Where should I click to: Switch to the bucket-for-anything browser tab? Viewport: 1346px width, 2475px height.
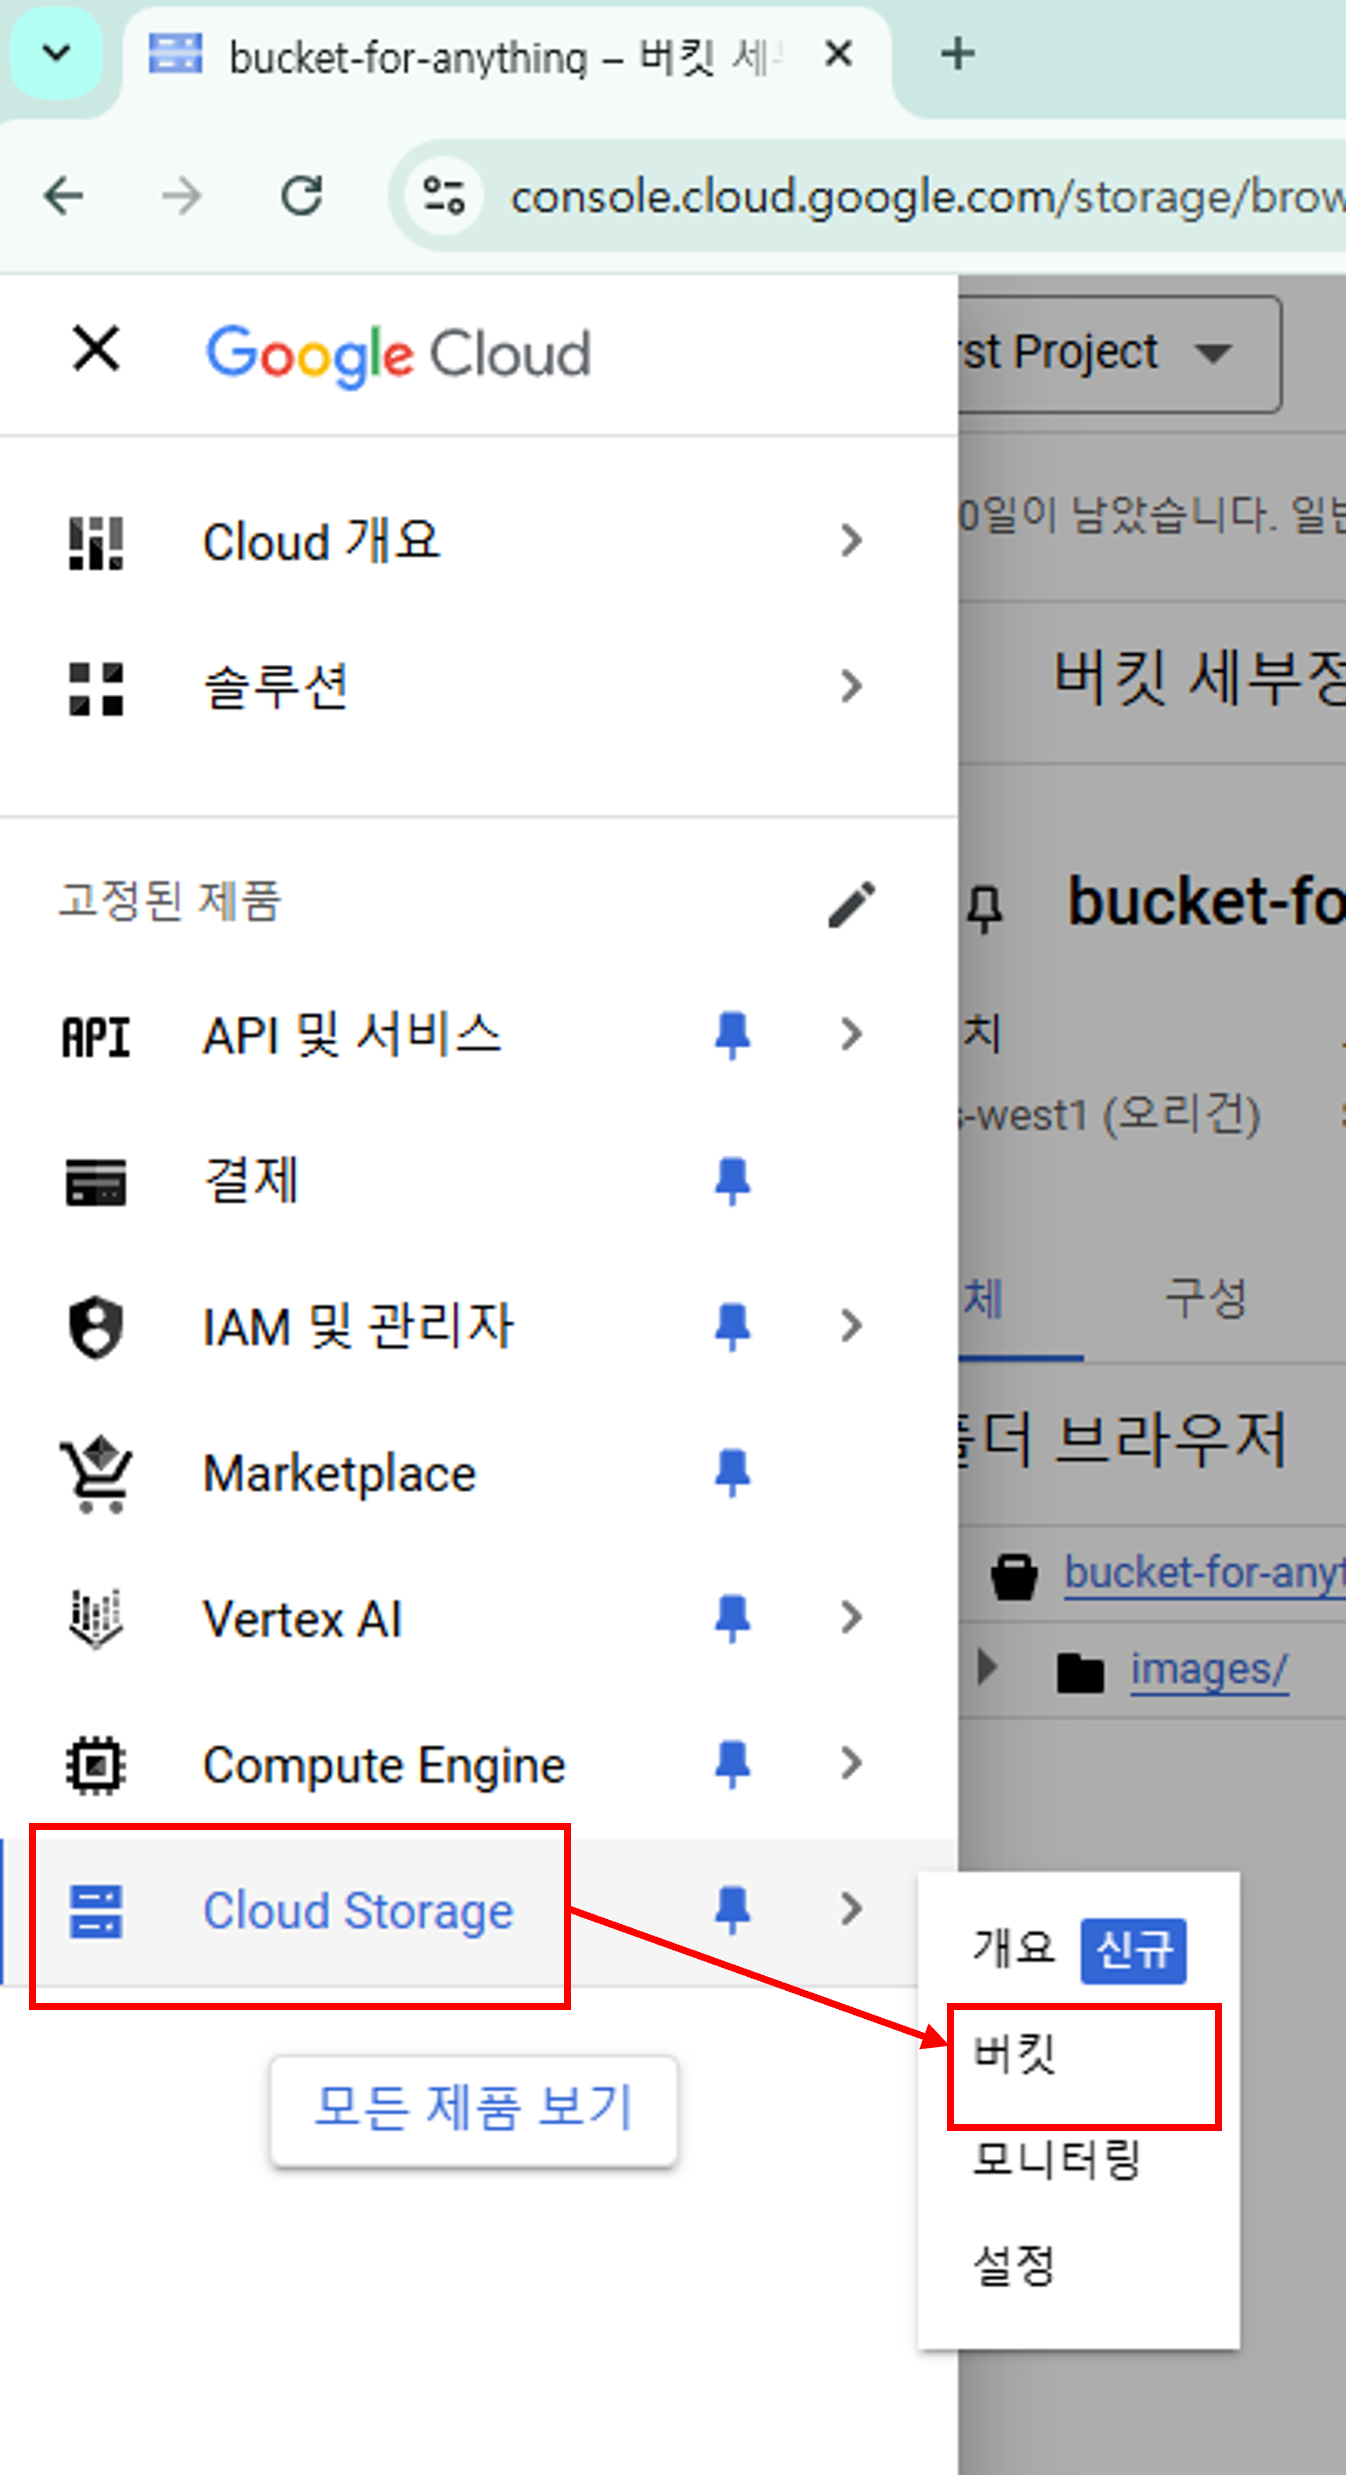(x=505, y=57)
